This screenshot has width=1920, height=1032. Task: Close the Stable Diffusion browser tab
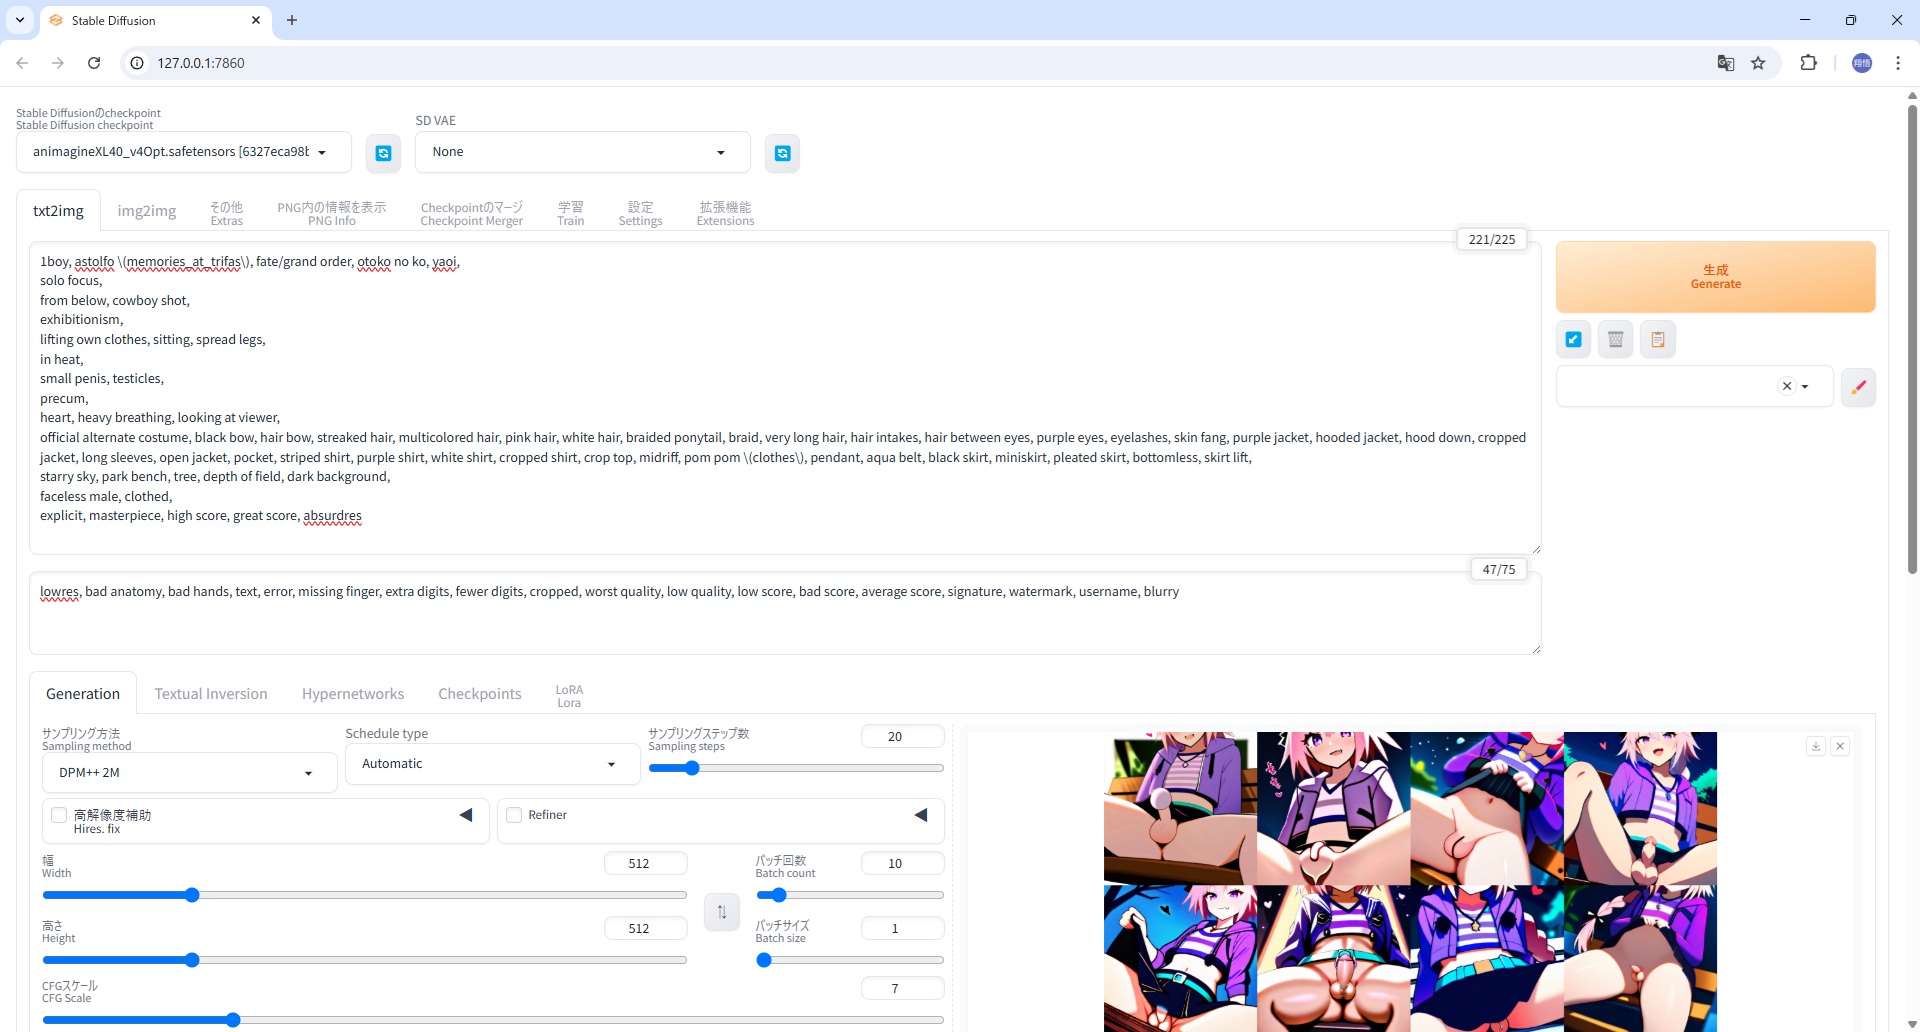256,20
